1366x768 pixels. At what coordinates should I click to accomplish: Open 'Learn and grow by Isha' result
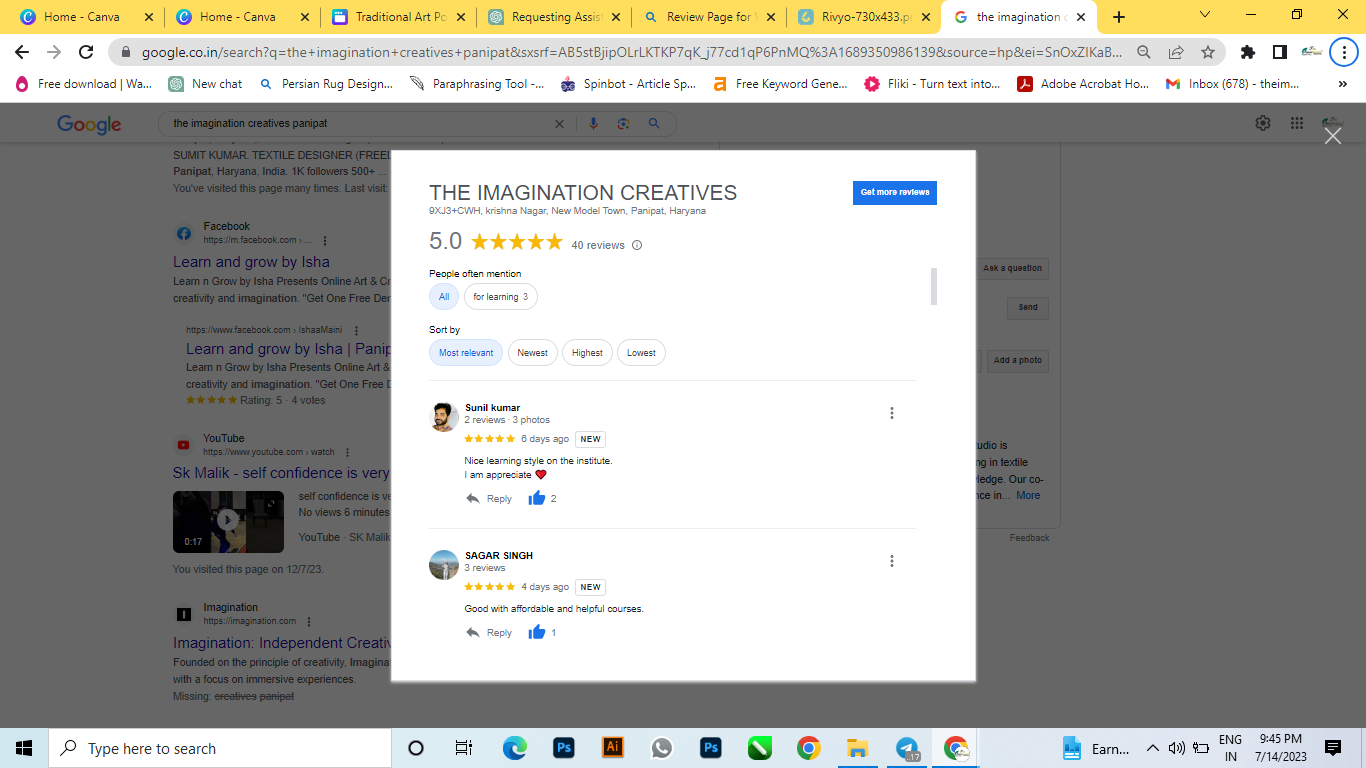pyautogui.click(x=251, y=262)
